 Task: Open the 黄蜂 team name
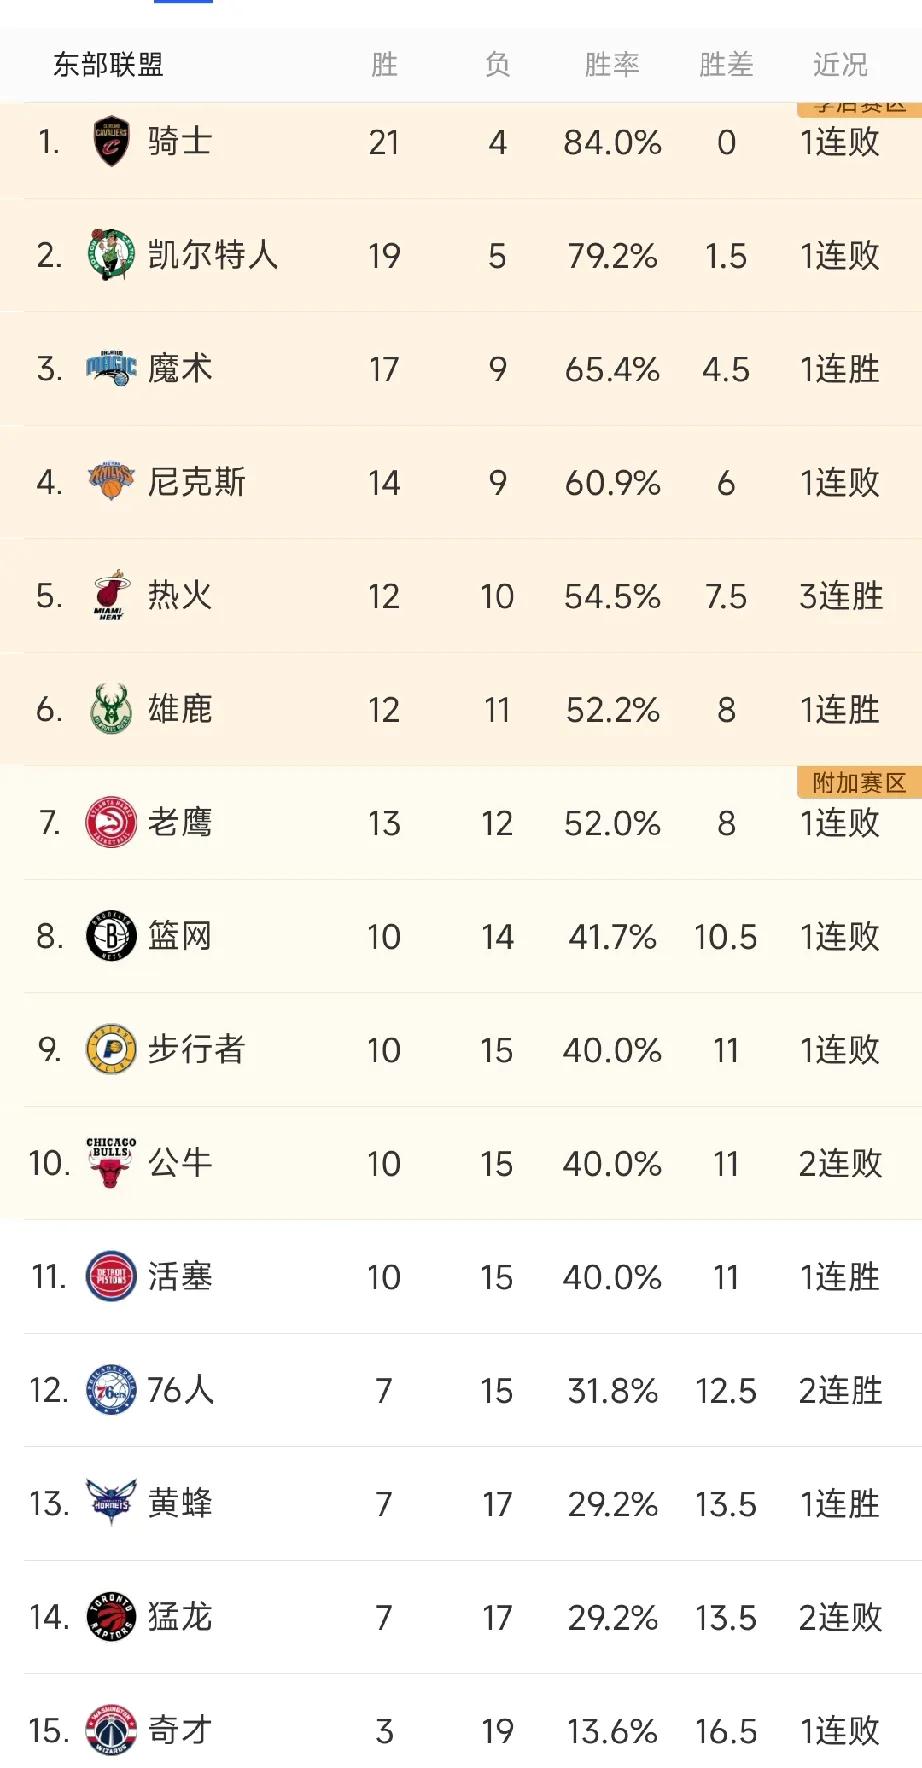[180, 1503]
